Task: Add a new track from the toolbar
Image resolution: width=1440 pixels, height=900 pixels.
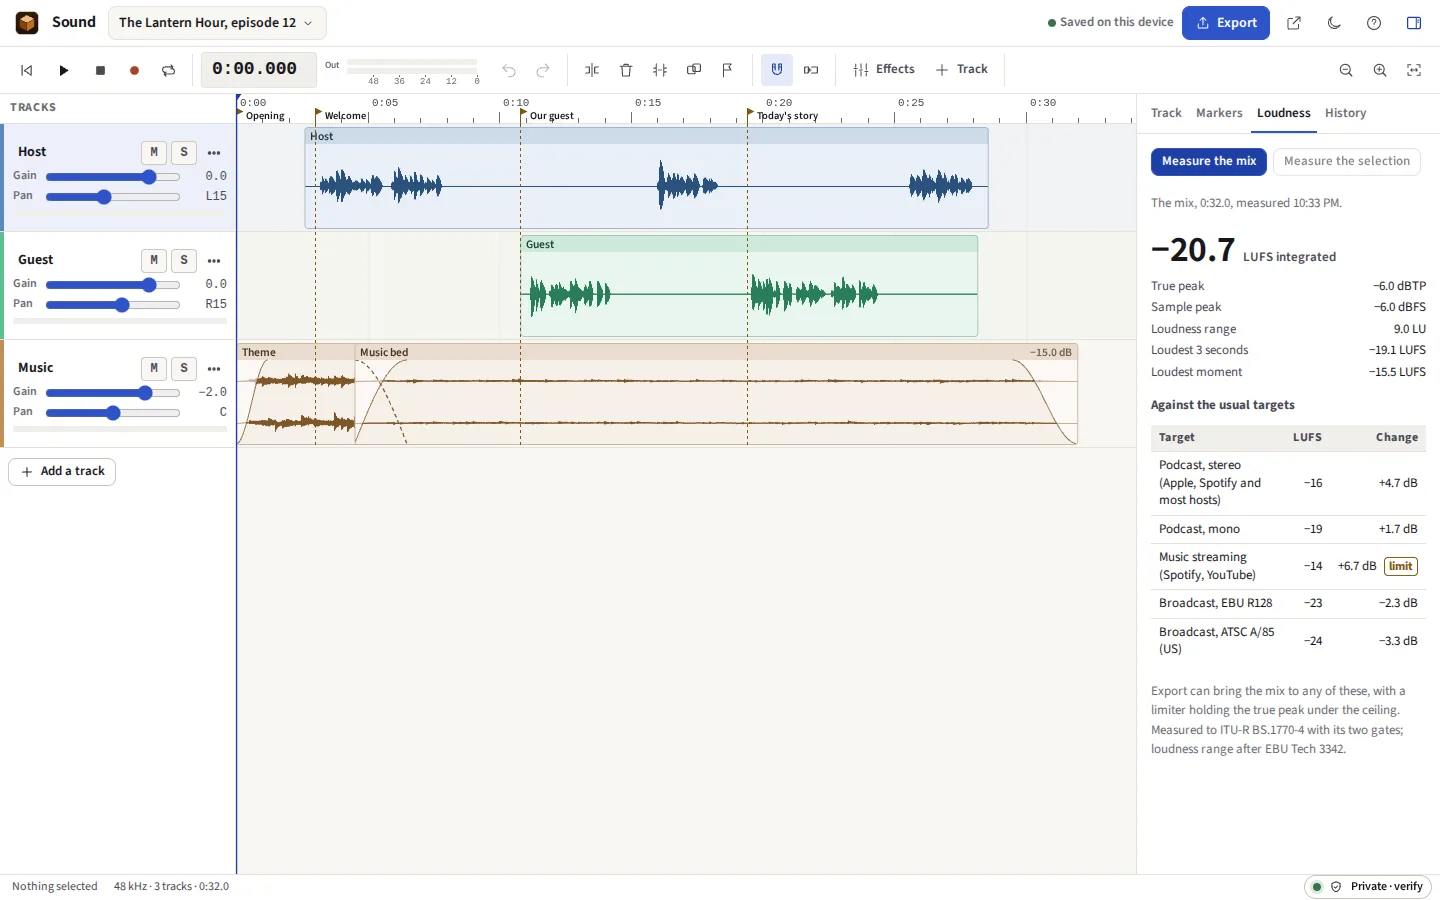Action: click(962, 69)
